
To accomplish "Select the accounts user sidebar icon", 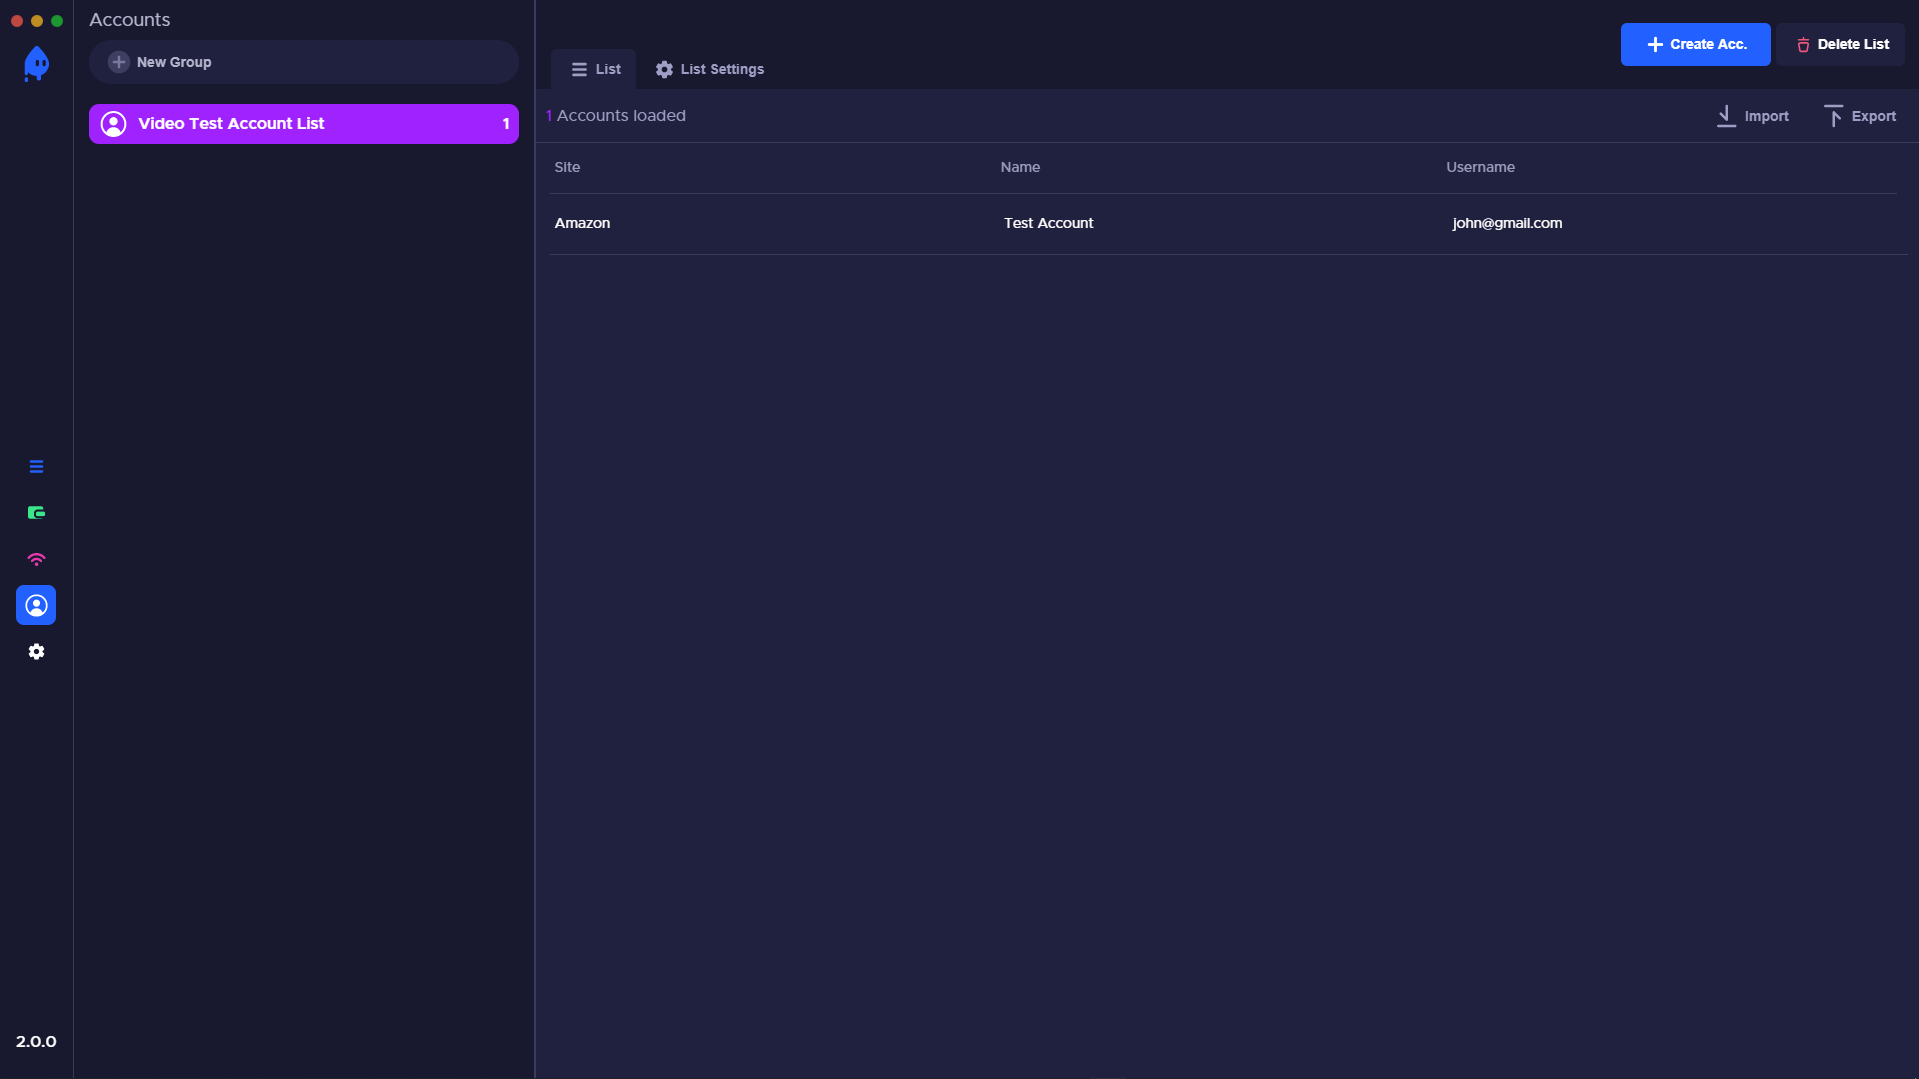I will click(x=36, y=605).
